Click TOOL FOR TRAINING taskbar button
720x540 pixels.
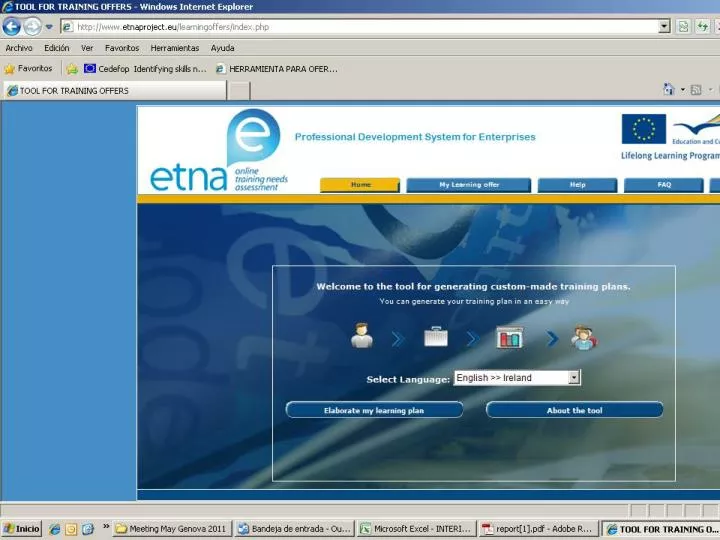661,529
